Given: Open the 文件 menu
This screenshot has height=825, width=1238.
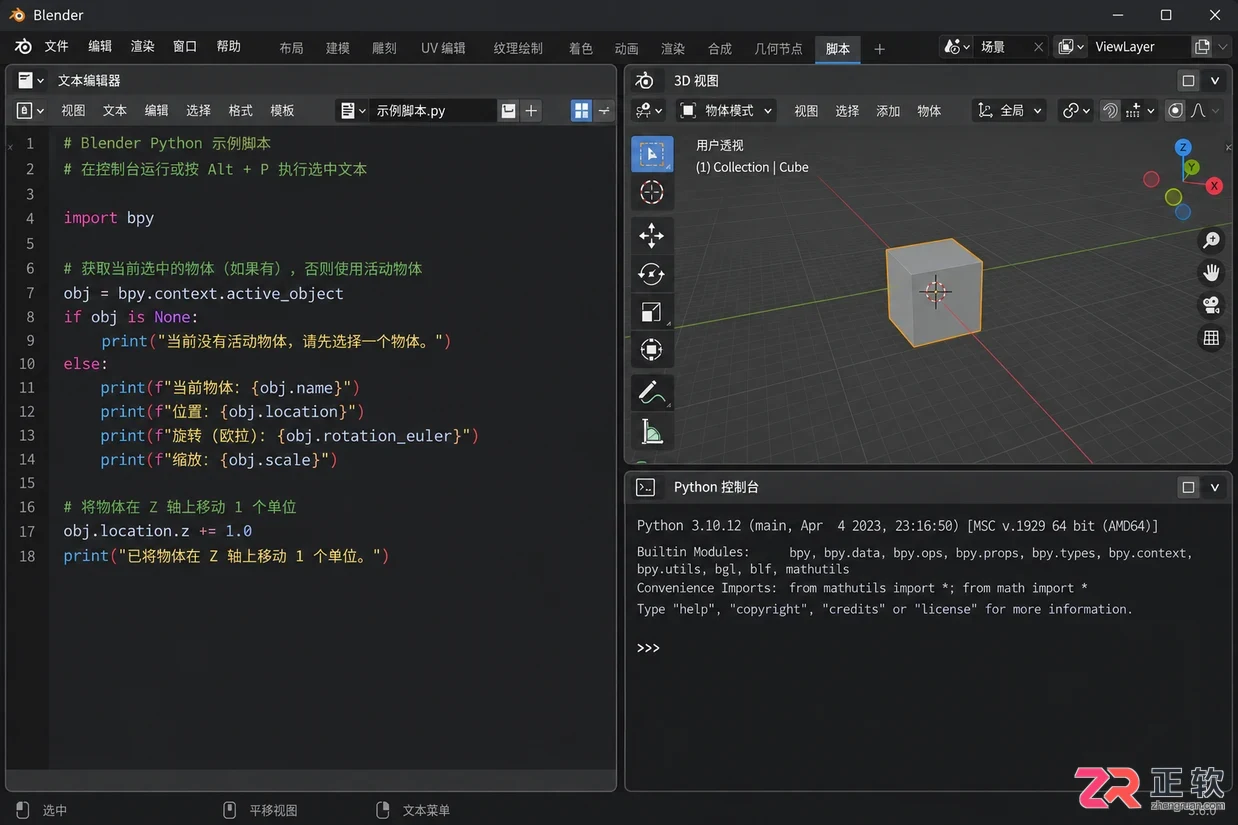Looking at the screenshot, I should click(x=56, y=47).
